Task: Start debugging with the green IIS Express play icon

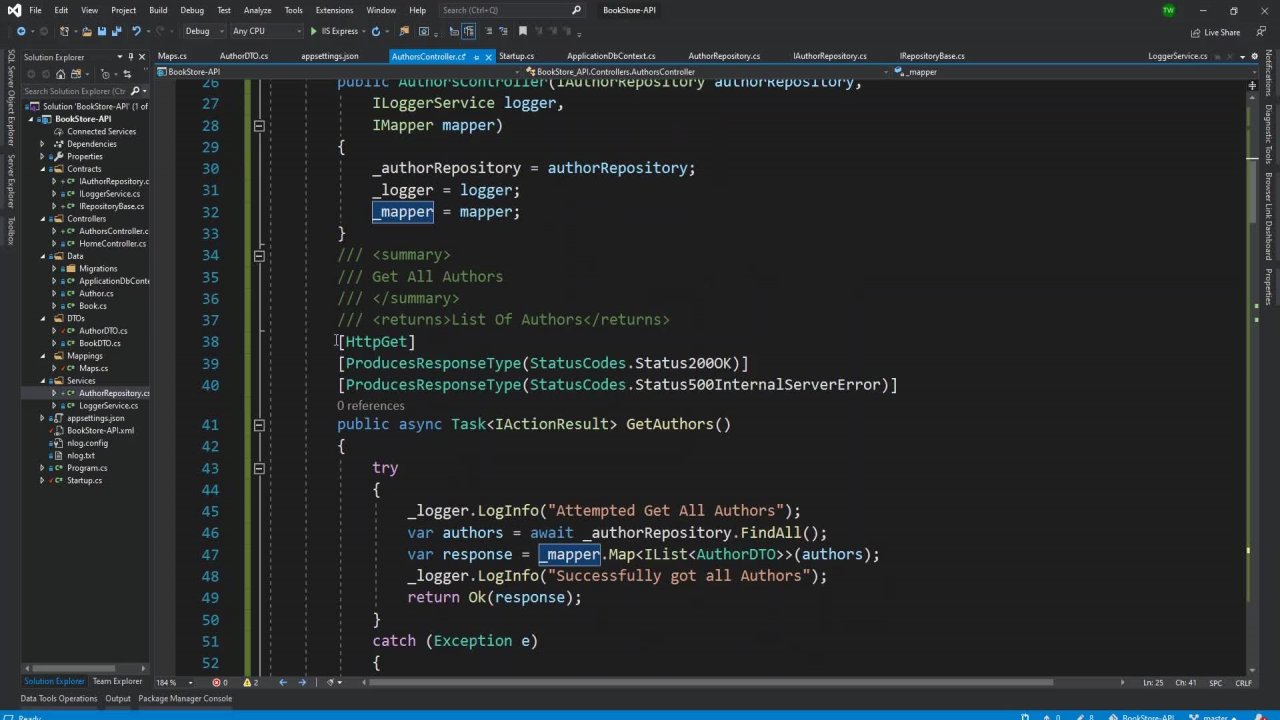Action: coord(313,31)
